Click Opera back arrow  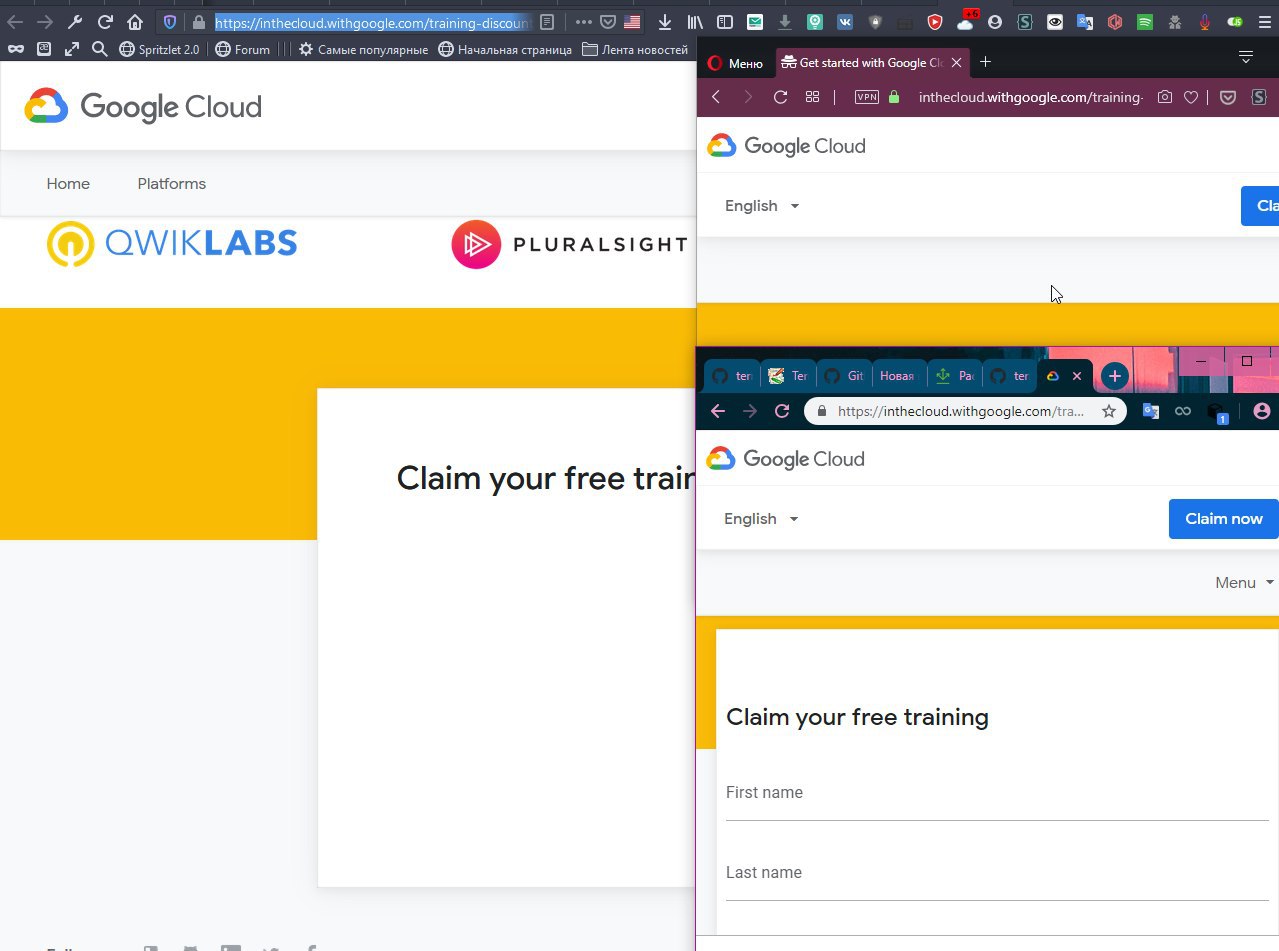716,97
